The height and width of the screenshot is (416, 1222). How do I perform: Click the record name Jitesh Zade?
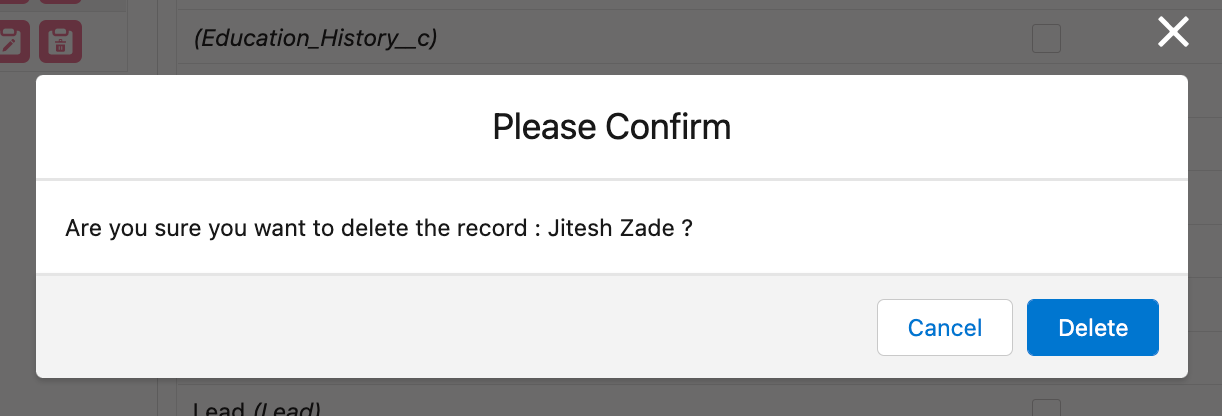click(x=610, y=227)
